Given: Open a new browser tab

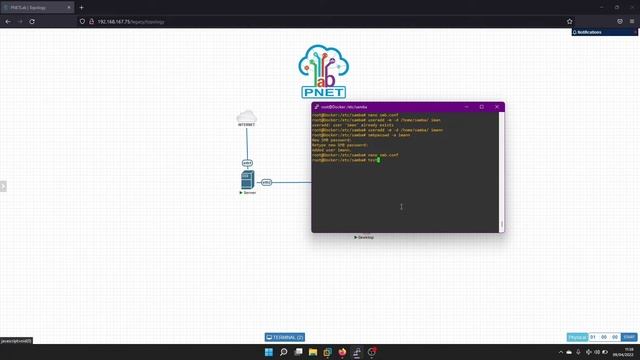Looking at the screenshot, I should pyautogui.click(x=82, y=7).
